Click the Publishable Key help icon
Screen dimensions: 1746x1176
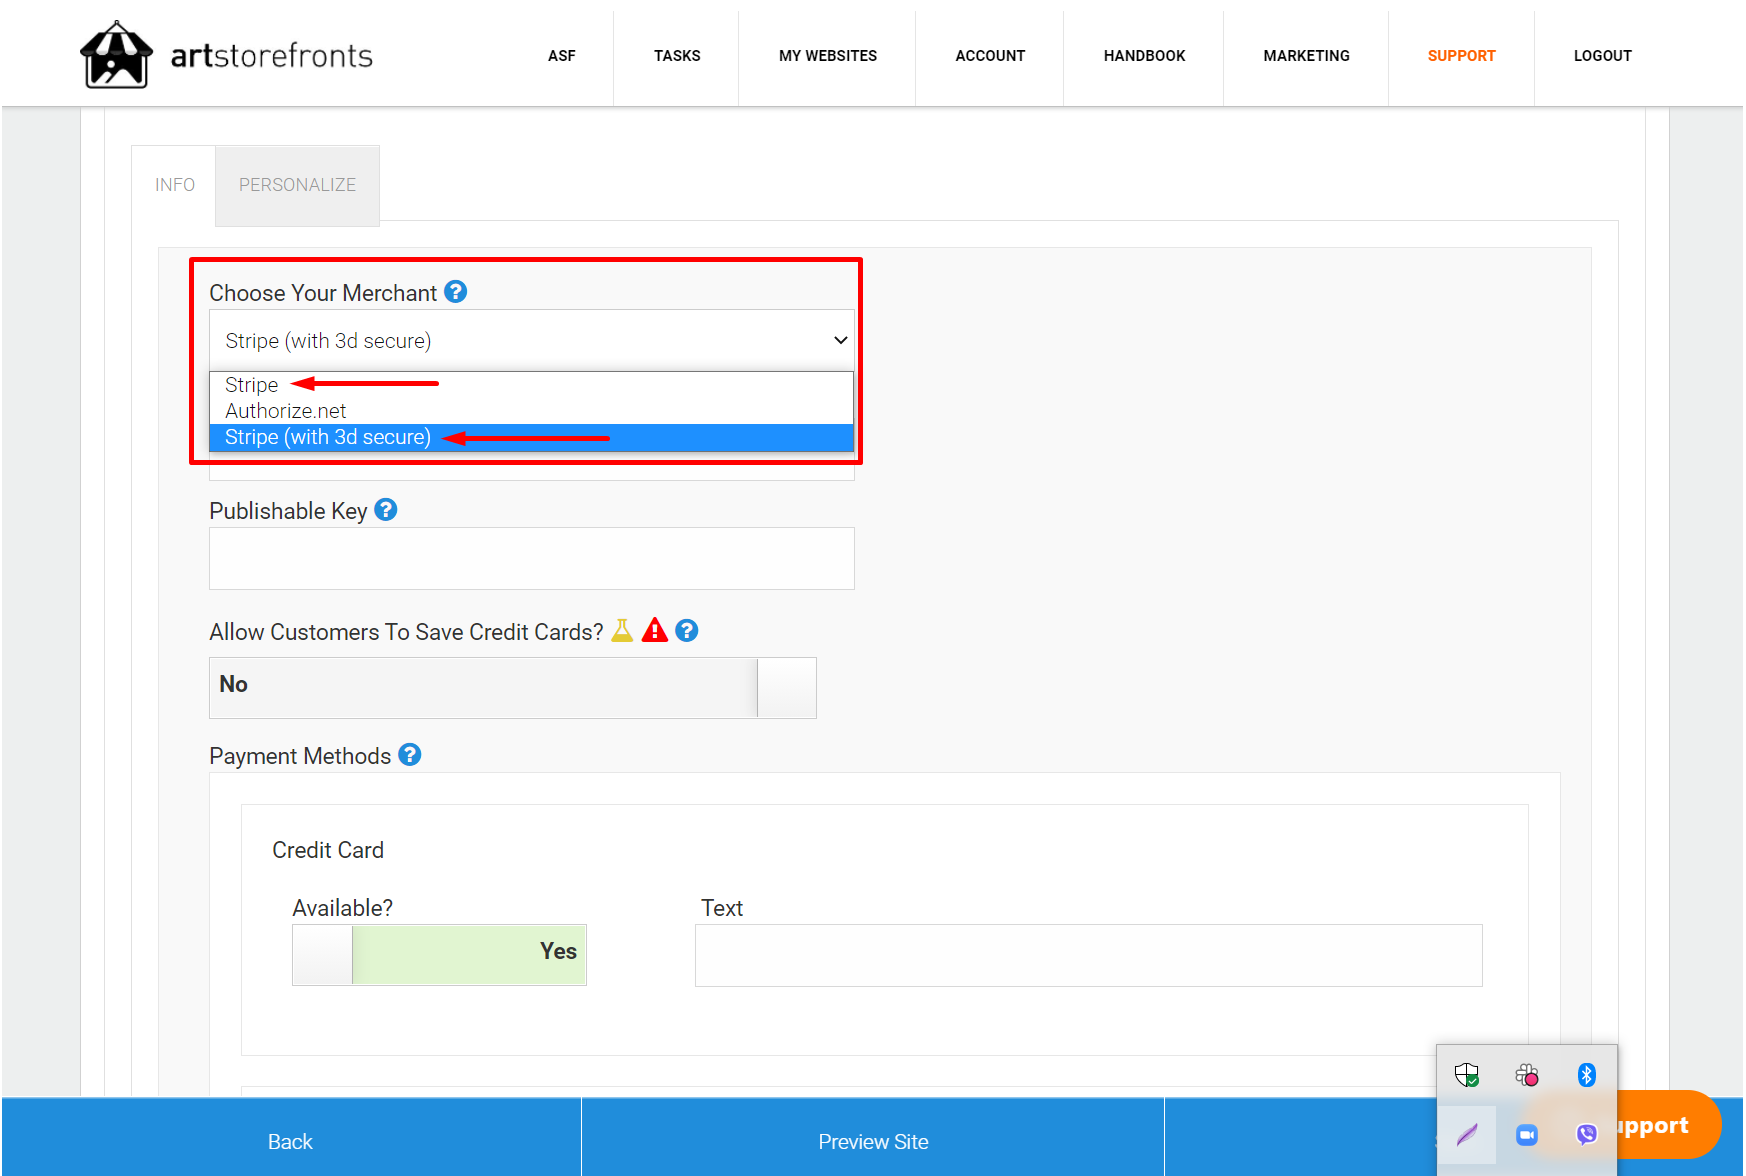[x=385, y=510]
